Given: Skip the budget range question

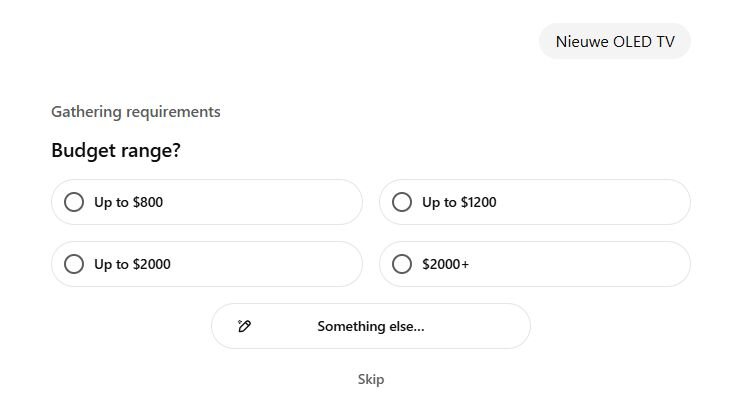Looking at the screenshot, I should tap(370, 379).
